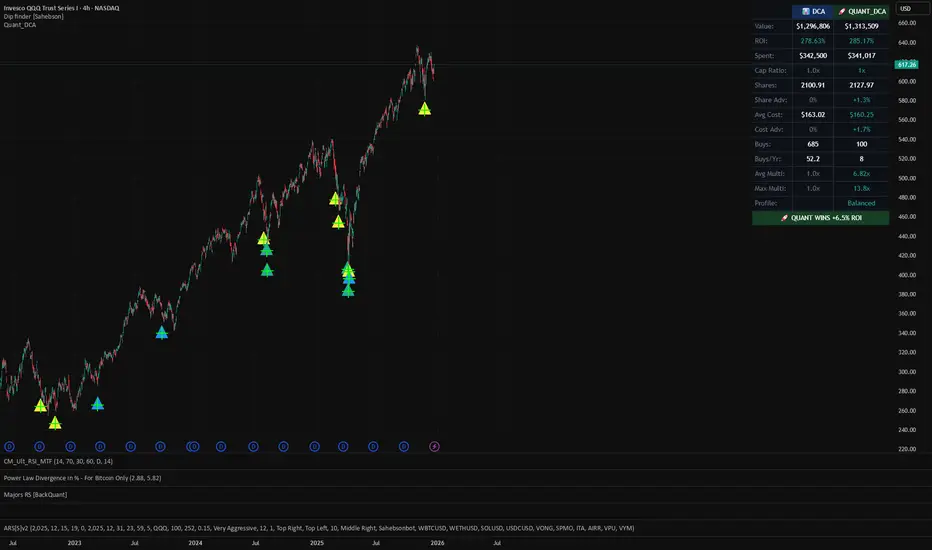Click the $341,017 spent cell
Screen dimensions: 932x550
tap(861, 56)
